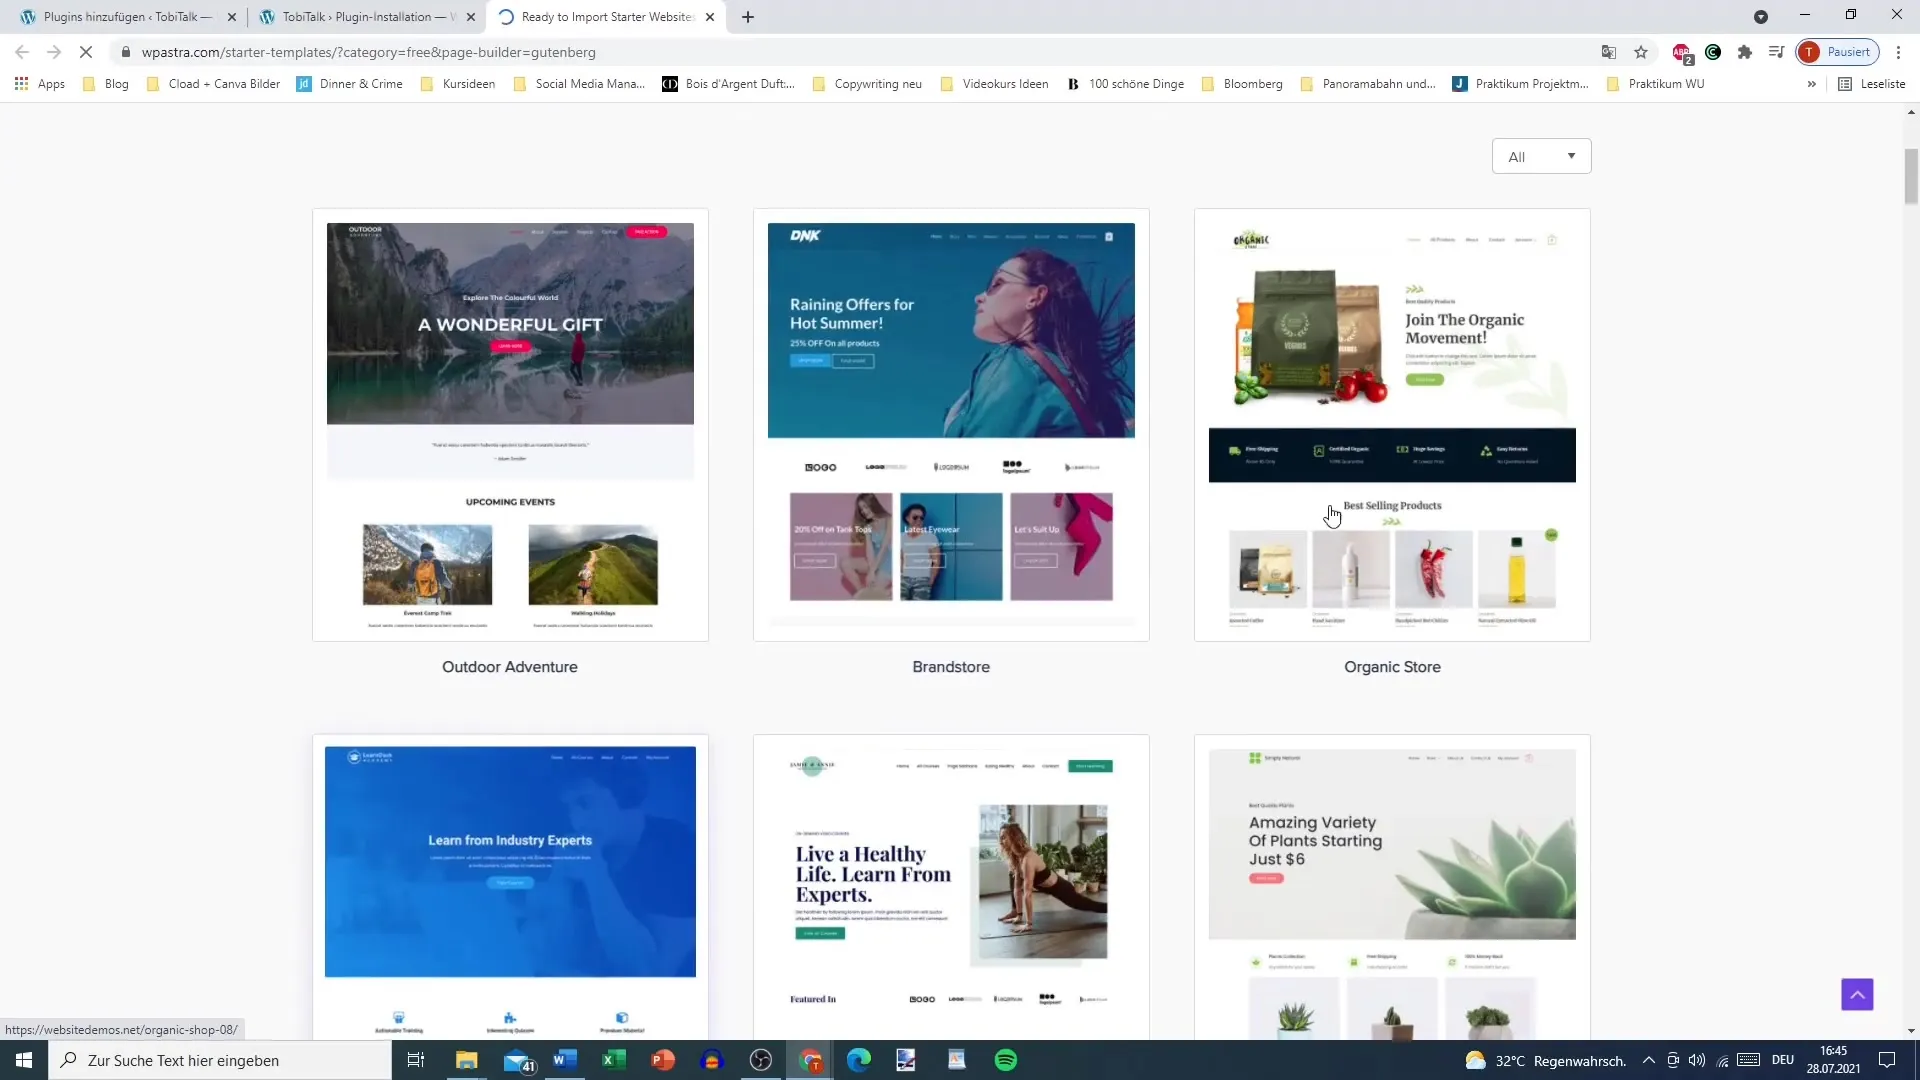Open the Organic Store template preview
Viewport: 1920px width, 1080px height.
tap(1392, 425)
